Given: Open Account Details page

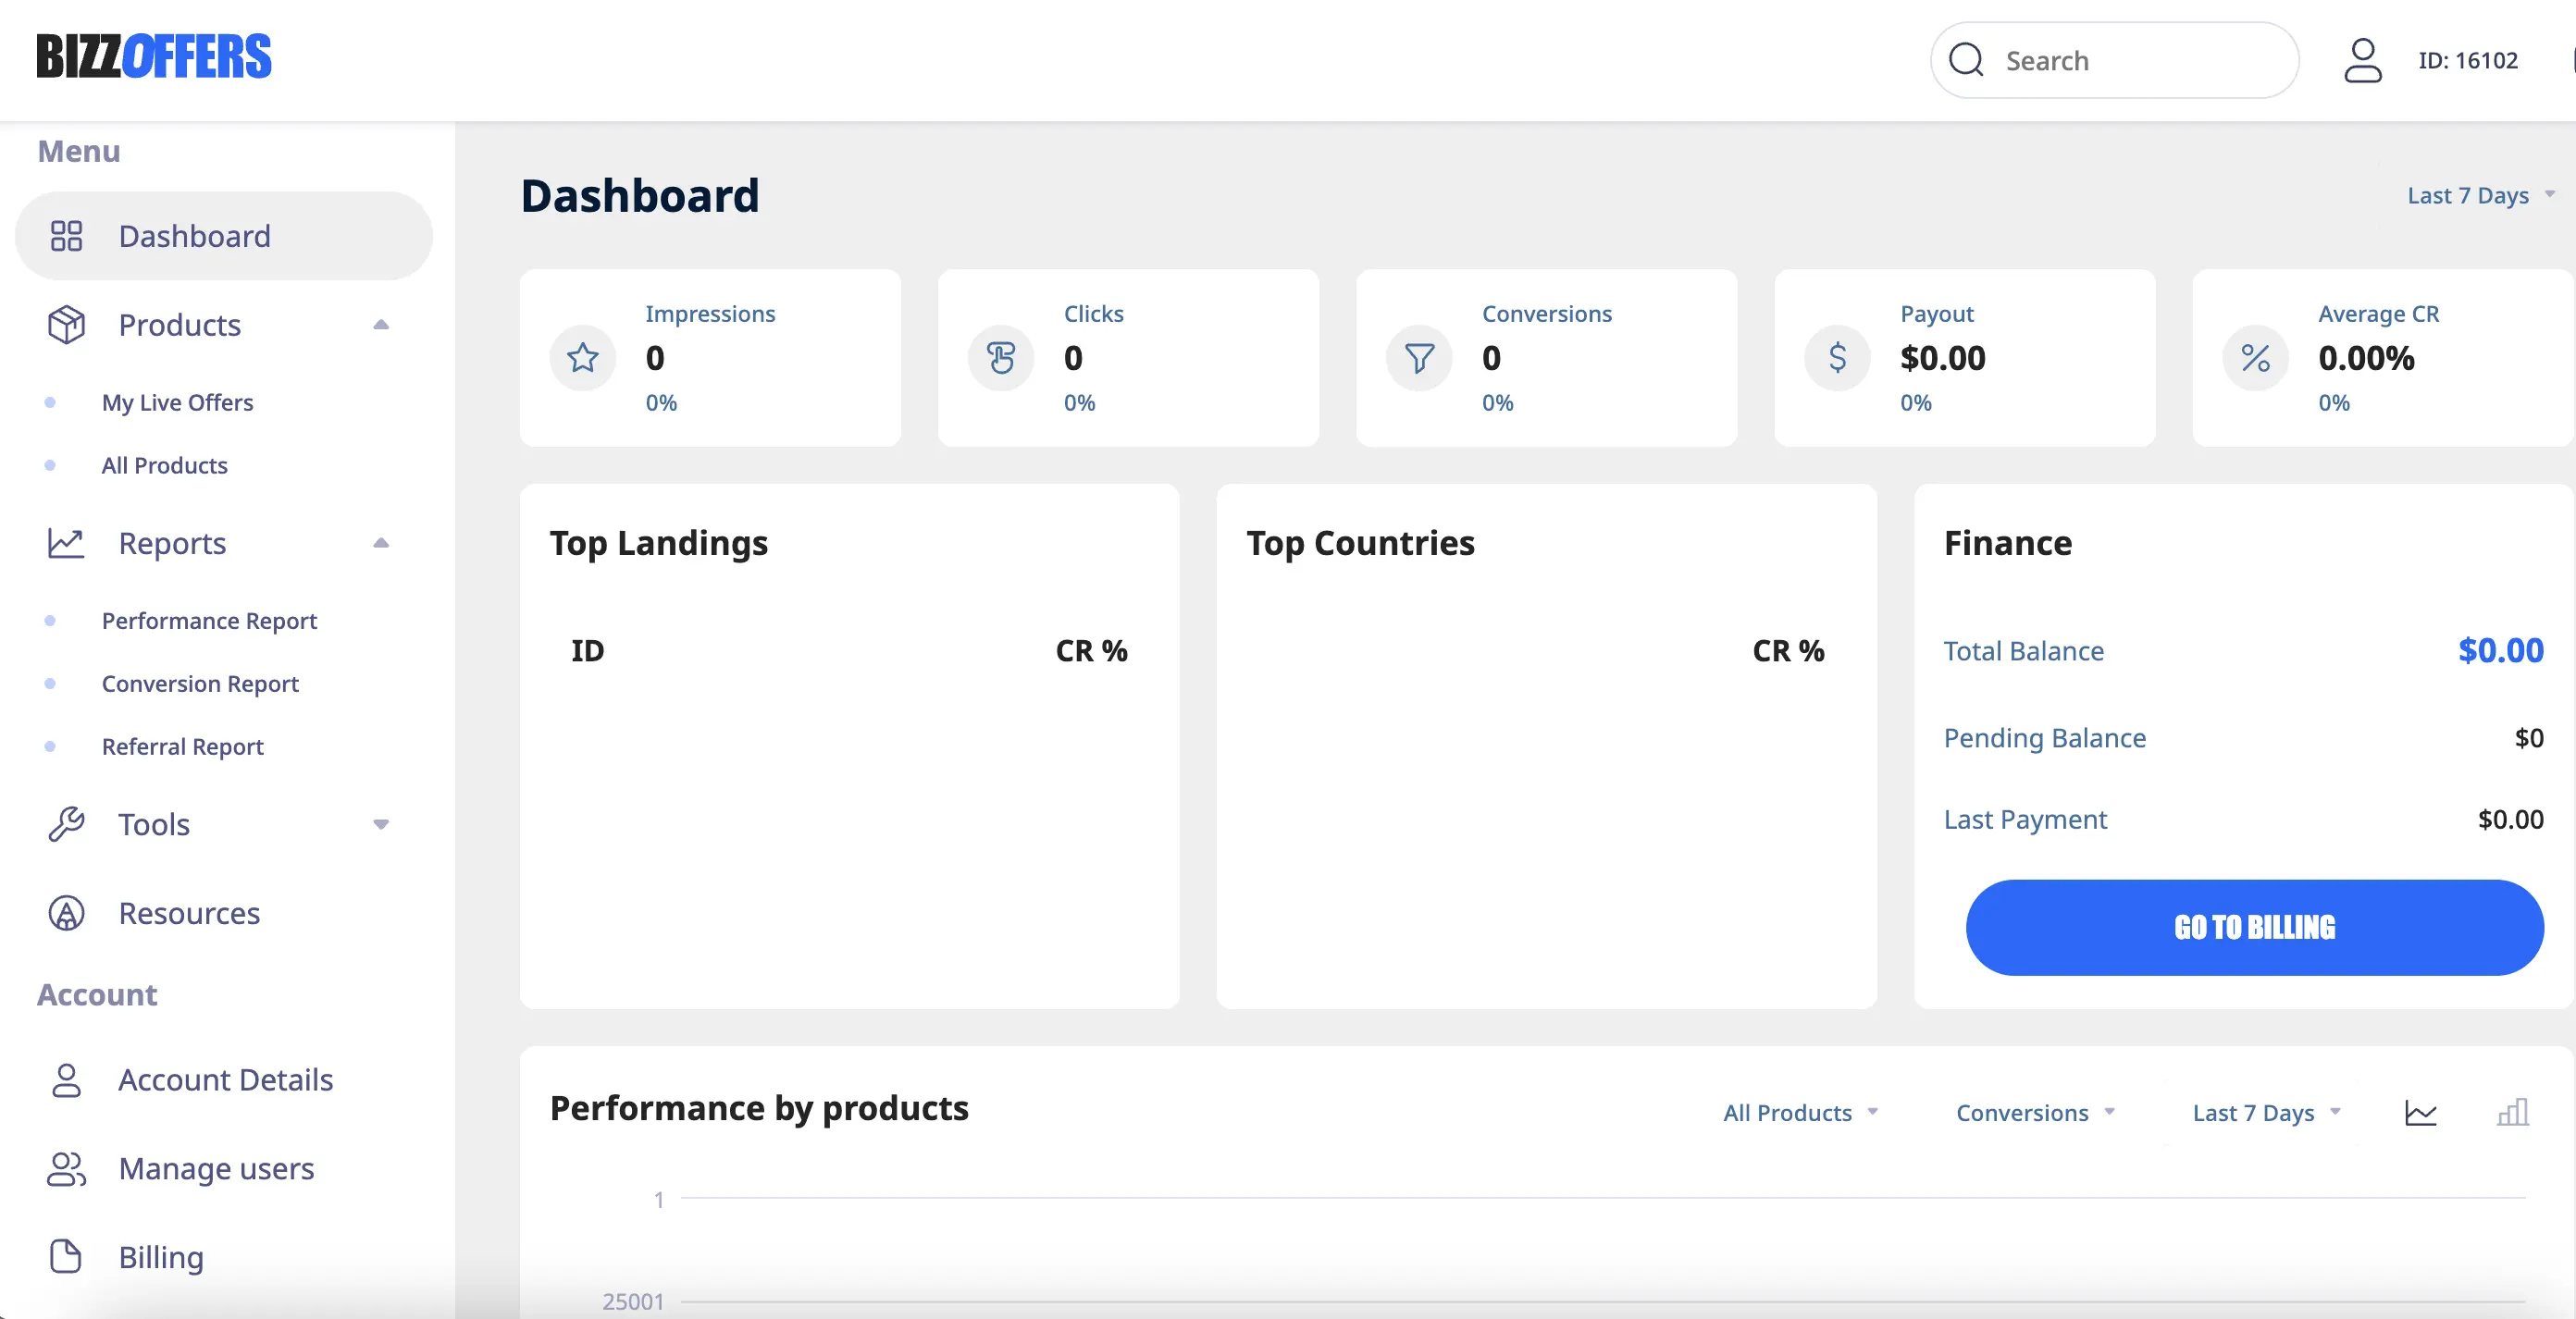Looking at the screenshot, I should (x=225, y=1080).
